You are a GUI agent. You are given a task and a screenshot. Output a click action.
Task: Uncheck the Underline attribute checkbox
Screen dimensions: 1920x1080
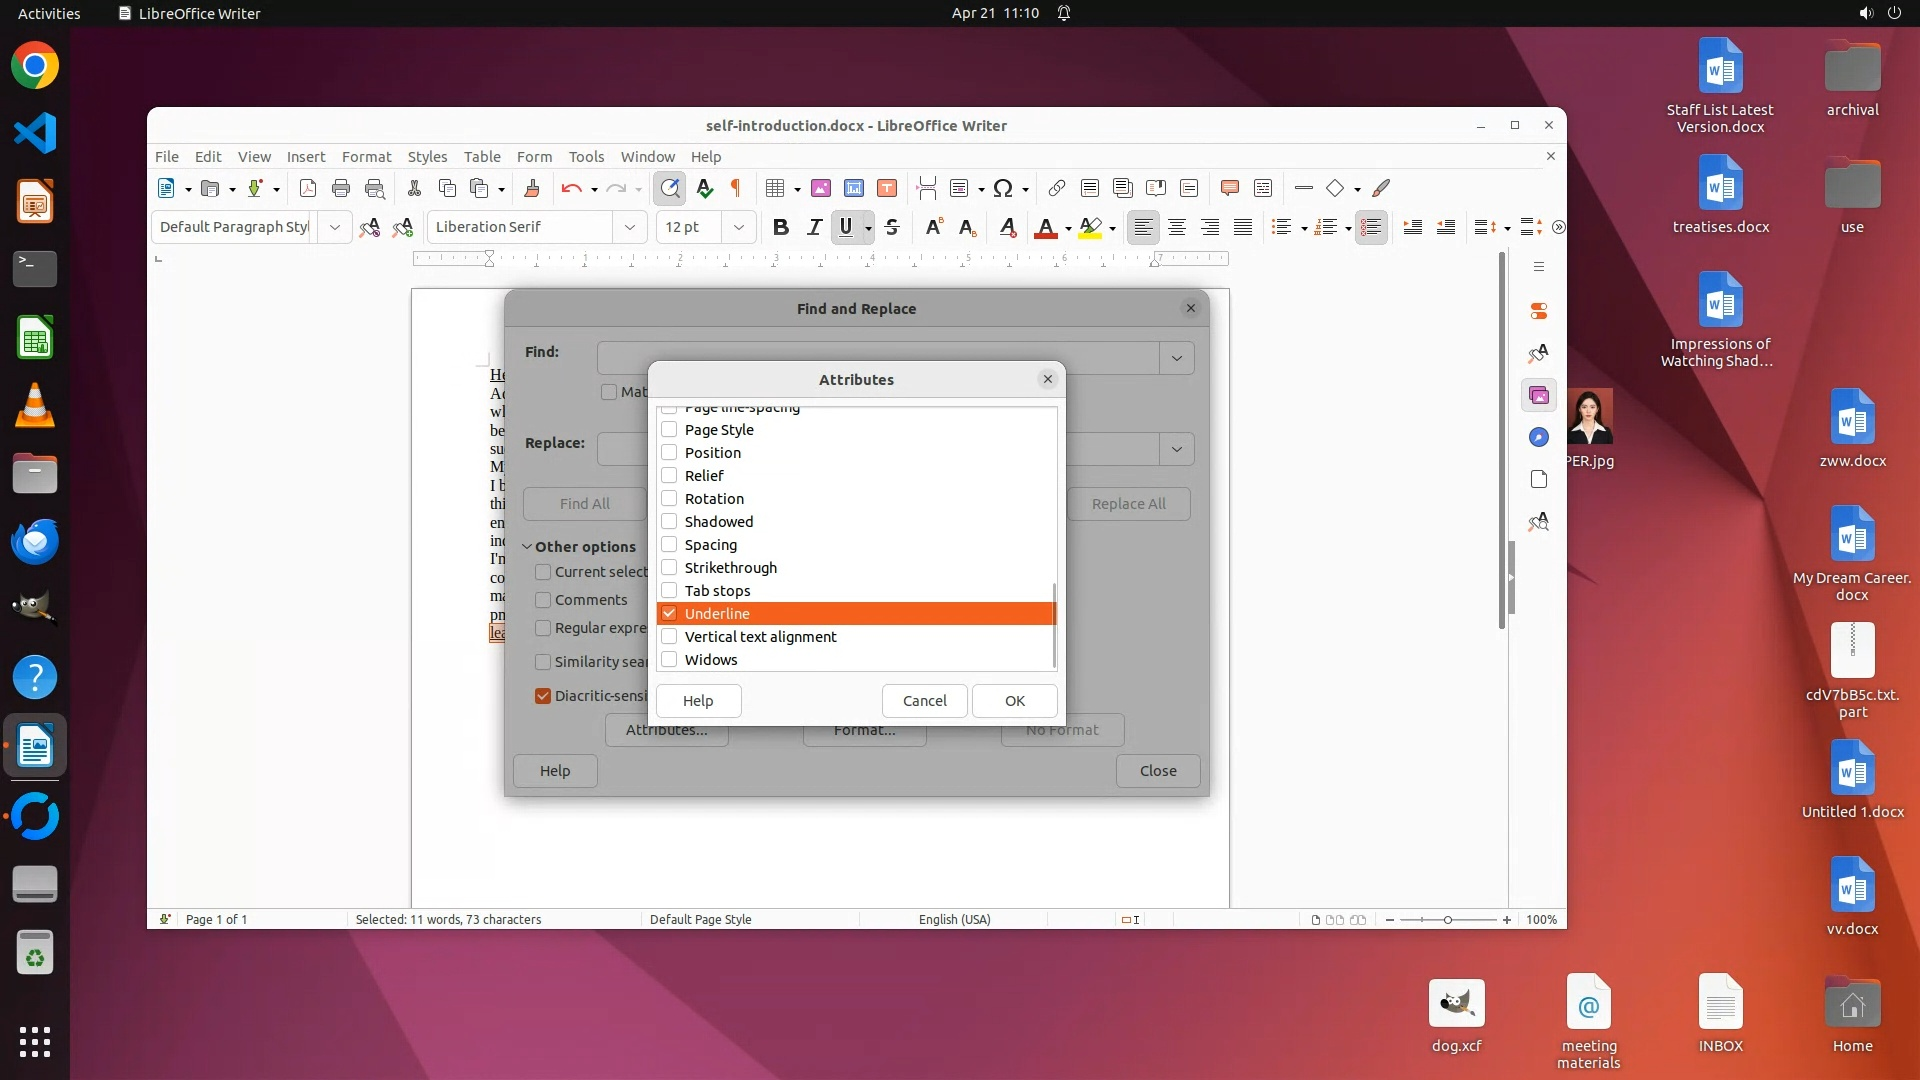point(669,613)
